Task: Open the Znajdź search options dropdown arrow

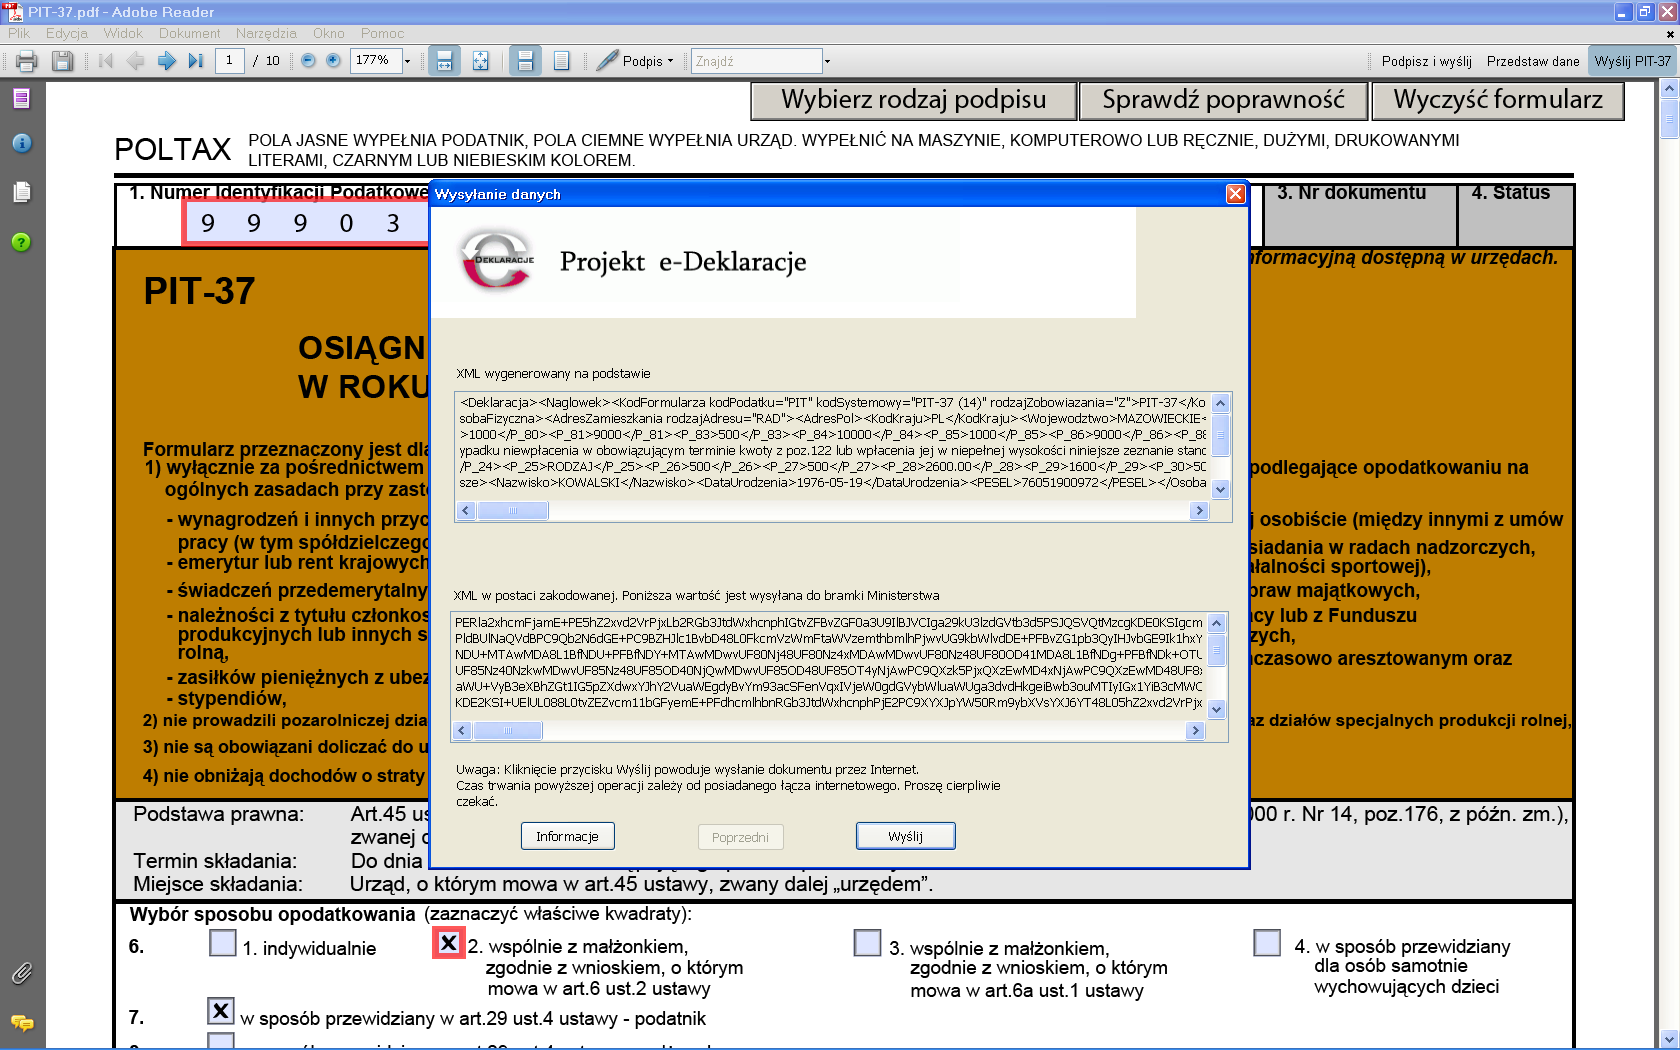Action: click(x=827, y=61)
